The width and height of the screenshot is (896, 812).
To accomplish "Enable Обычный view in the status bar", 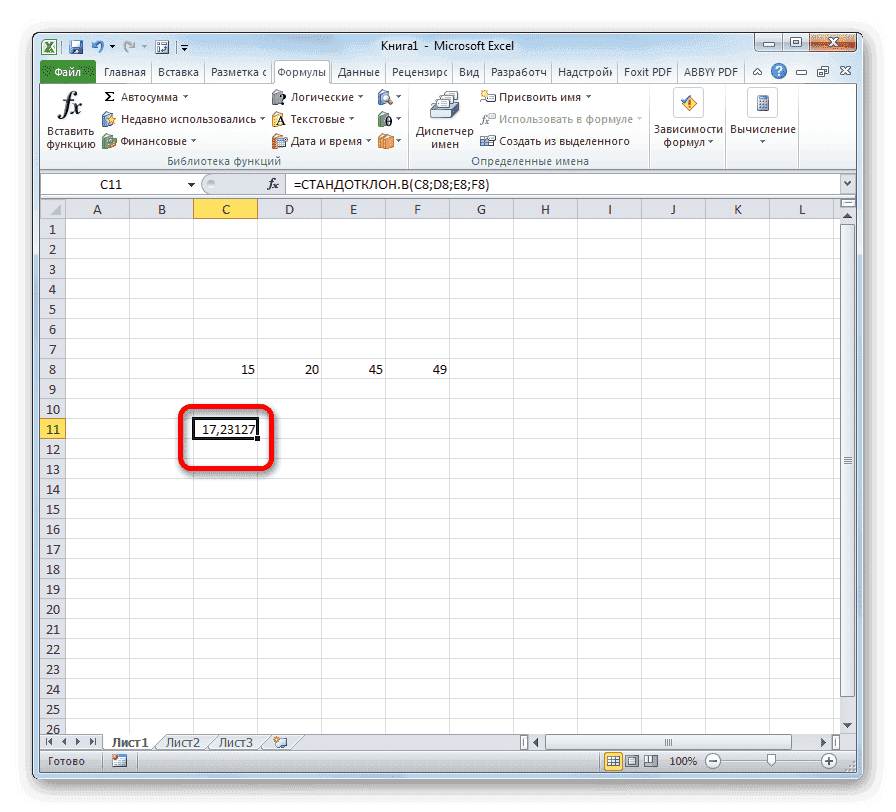I will (x=613, y=760).
